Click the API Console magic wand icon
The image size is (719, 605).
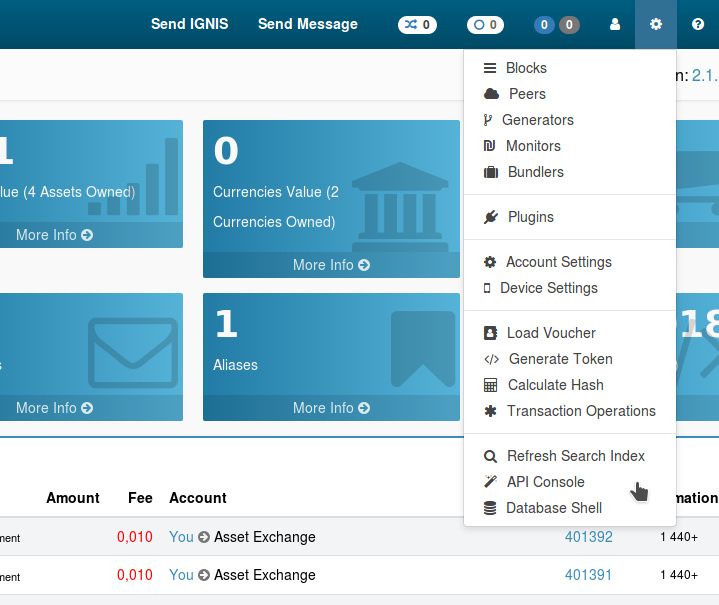click(490, 482)
